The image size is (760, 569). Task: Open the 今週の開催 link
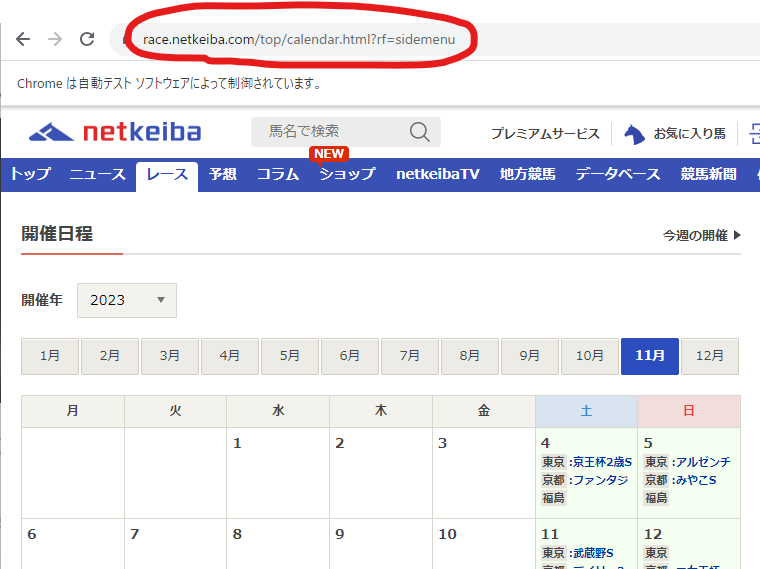702,236
